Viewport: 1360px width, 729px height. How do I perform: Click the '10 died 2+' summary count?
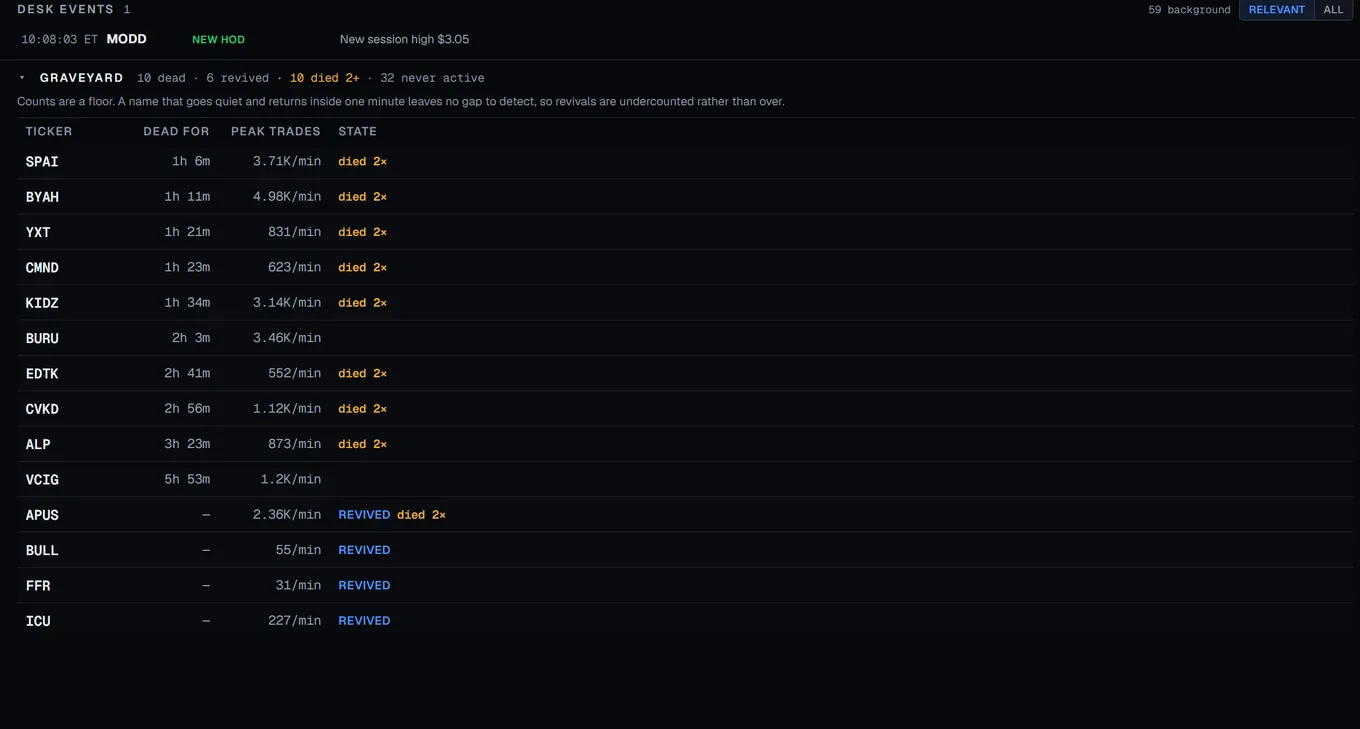pos(324,78)
